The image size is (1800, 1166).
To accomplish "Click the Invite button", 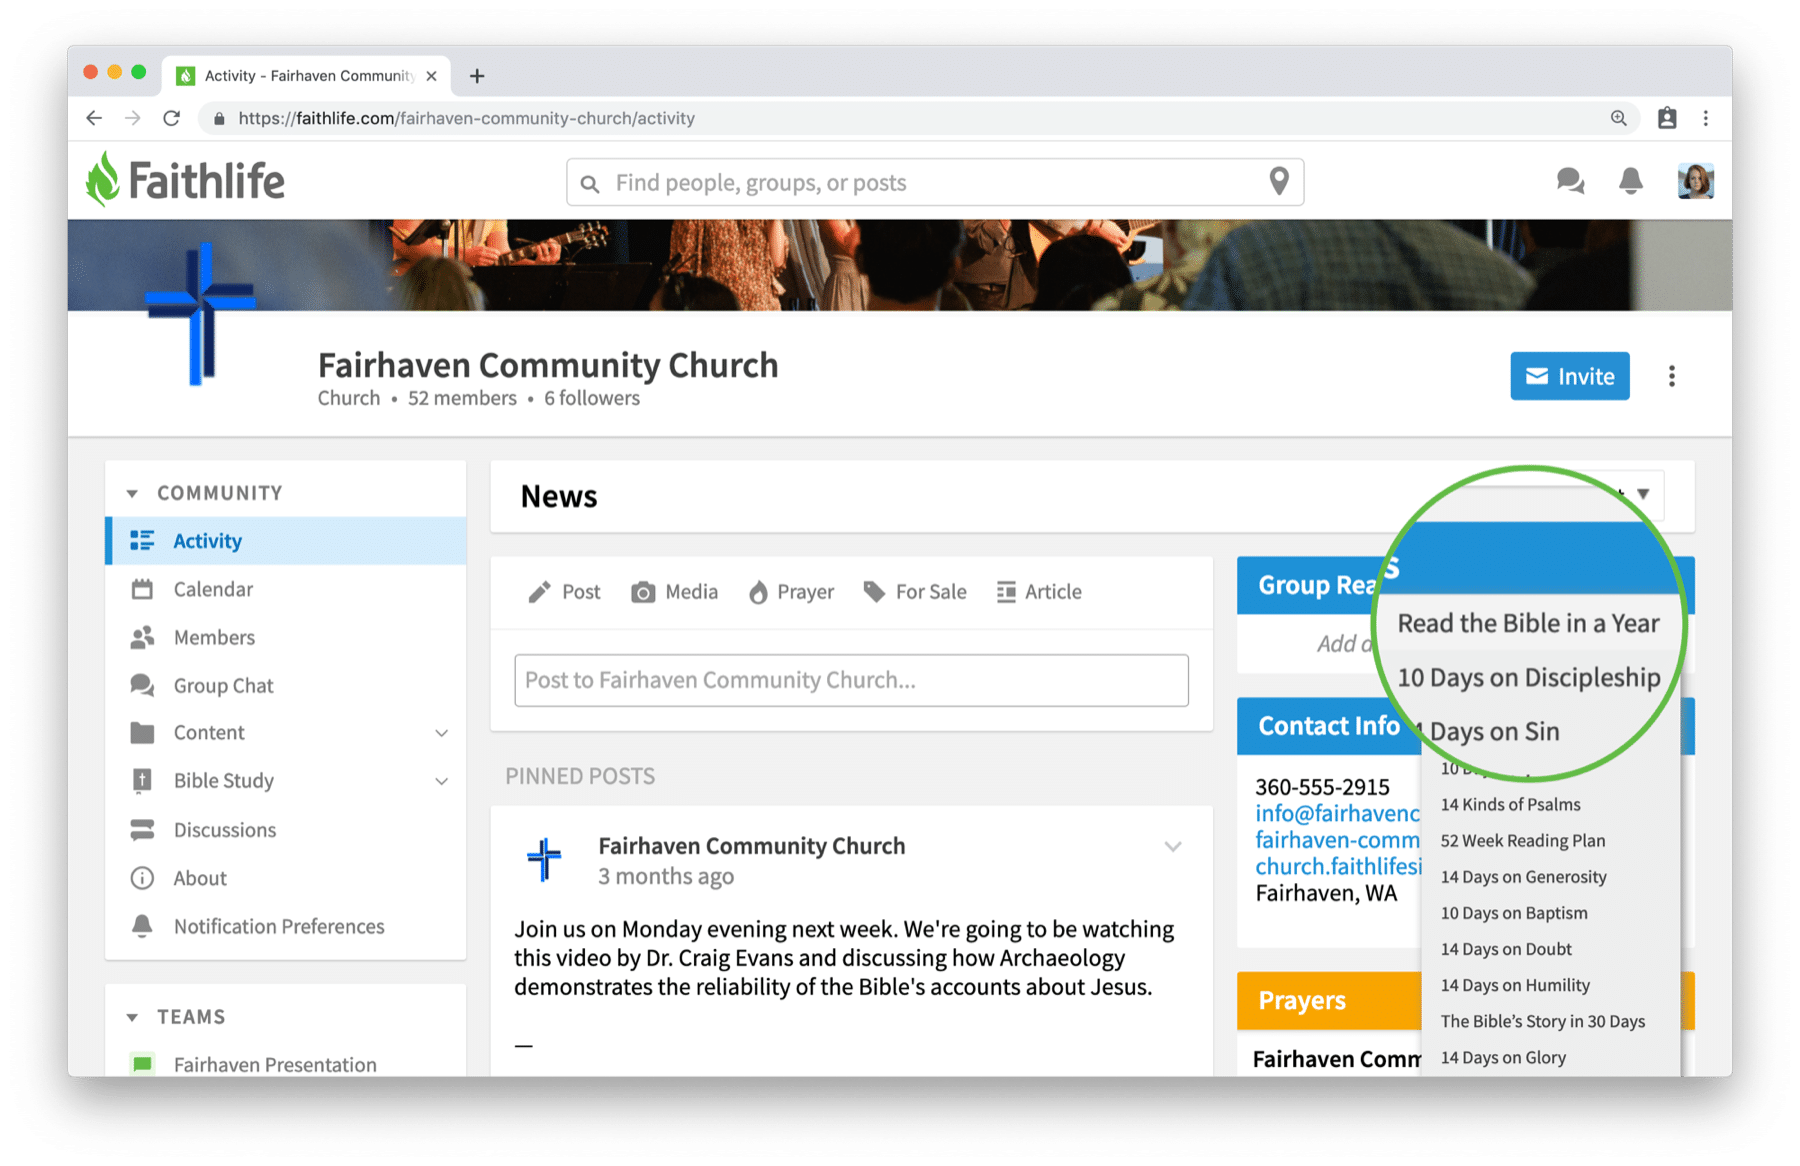I will pyautogui.click(x=1569, y=376).
